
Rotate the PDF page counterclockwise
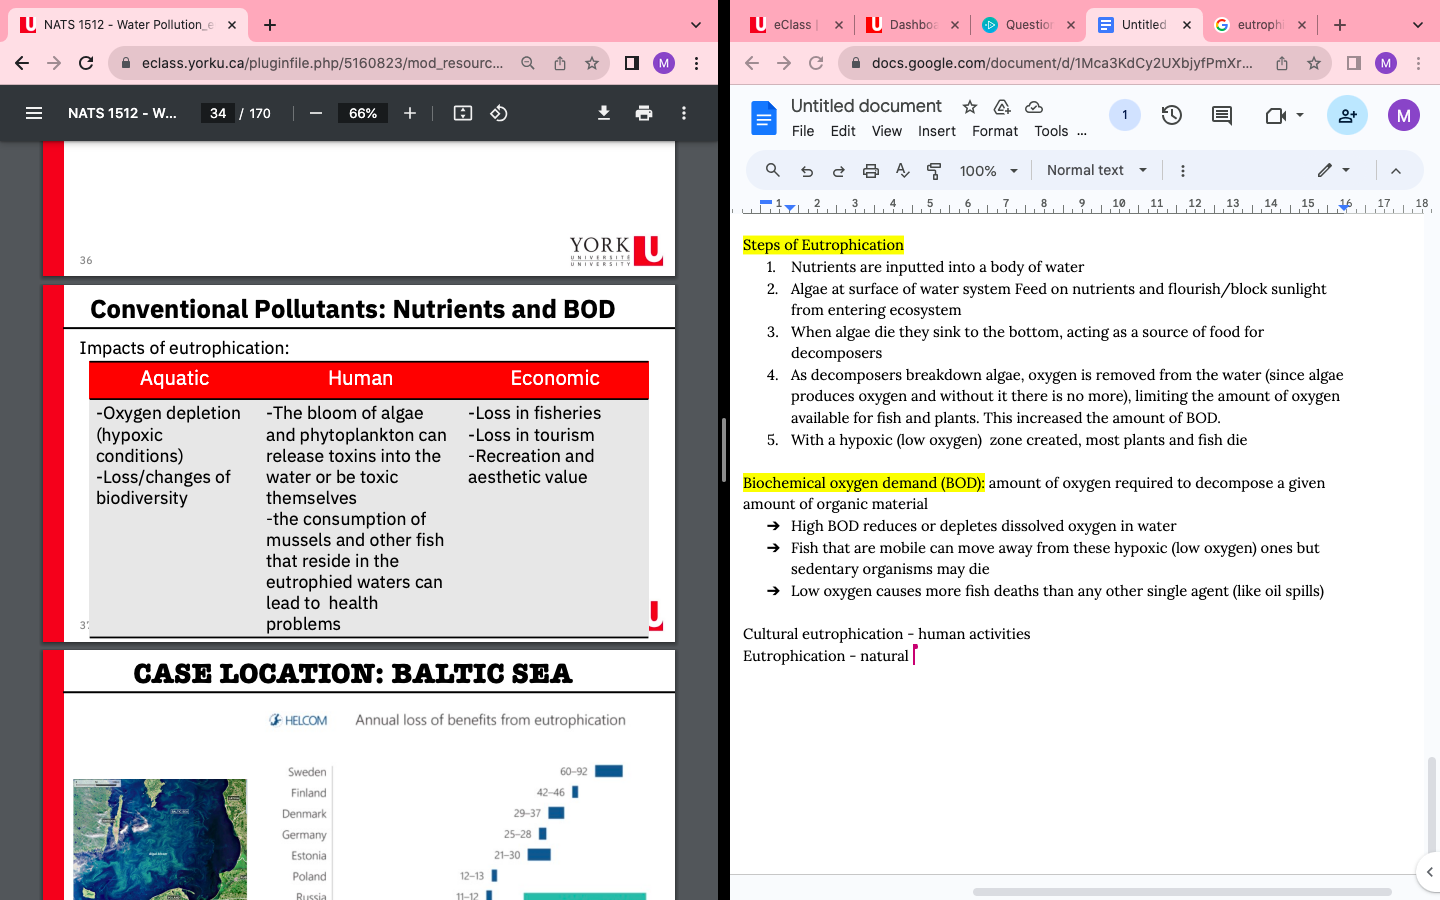[499, 113]
